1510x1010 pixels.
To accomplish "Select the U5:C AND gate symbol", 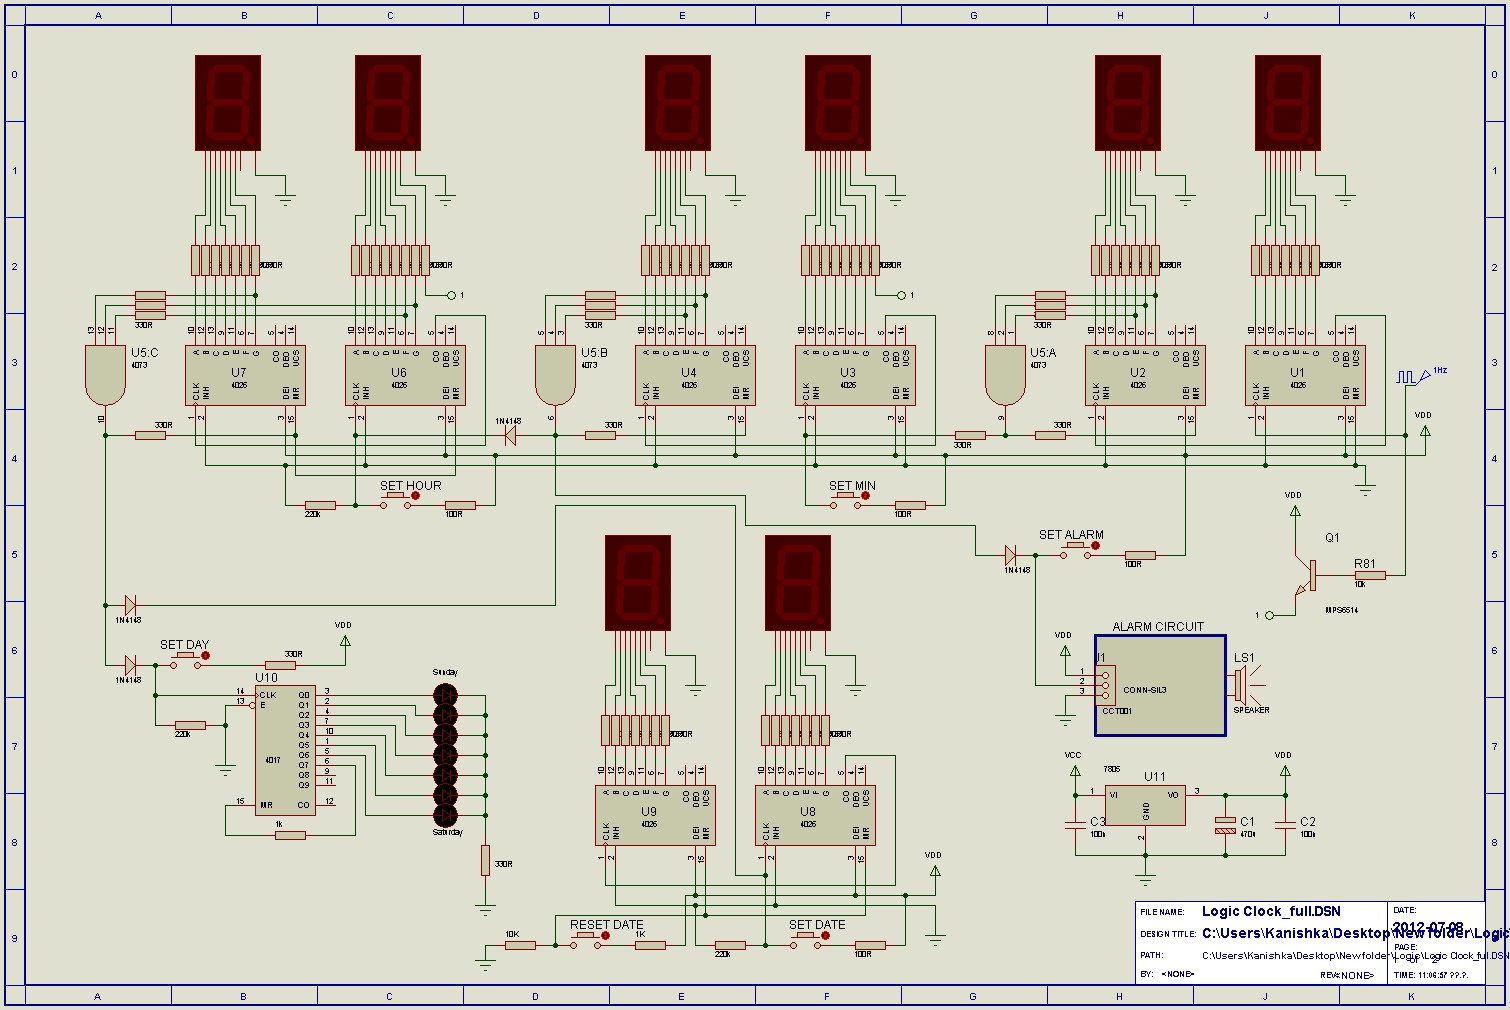I will 105,375.
